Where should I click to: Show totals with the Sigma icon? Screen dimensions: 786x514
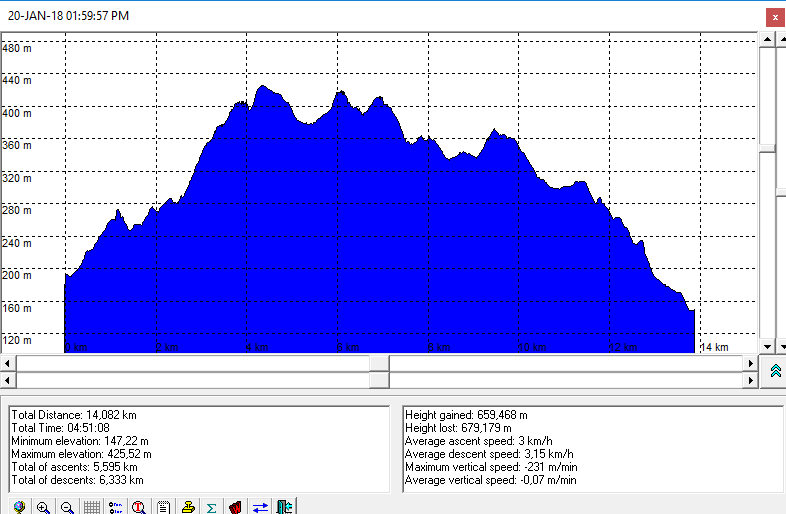tap(212, 507)
